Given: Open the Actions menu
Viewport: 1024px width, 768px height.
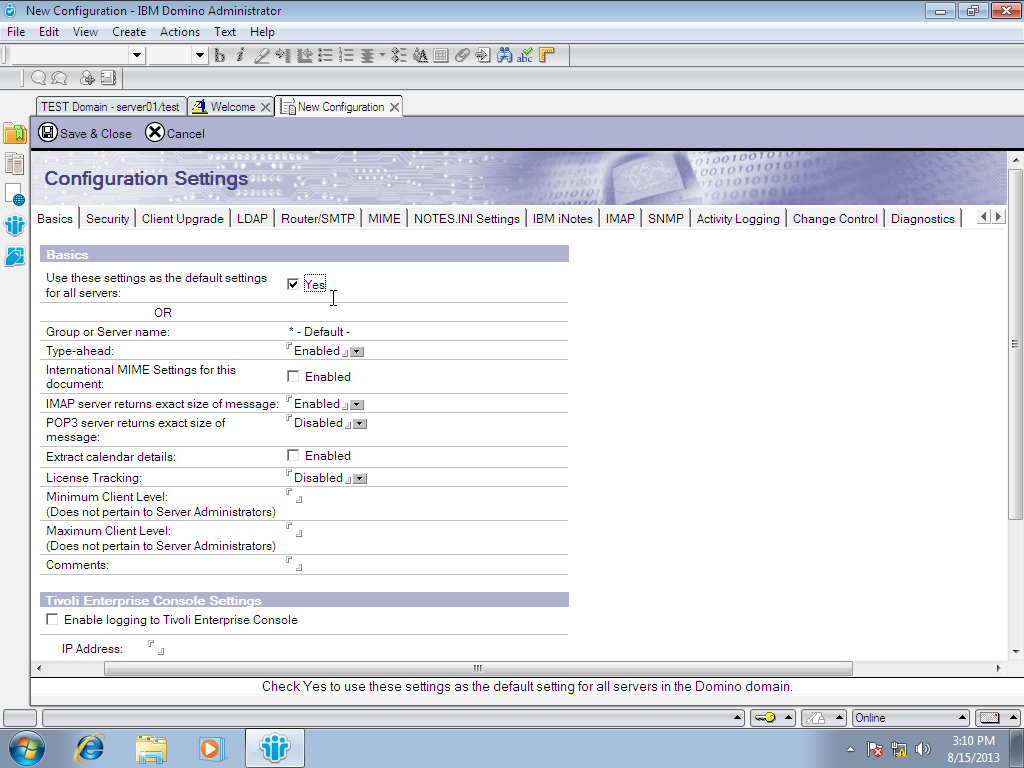Looking at the screenshot, I should (180, 32).
